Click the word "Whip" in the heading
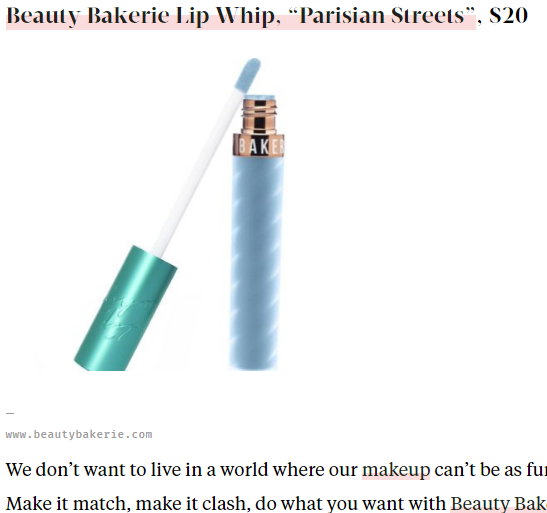Screen dimensions: 547x513 (245, 16)
